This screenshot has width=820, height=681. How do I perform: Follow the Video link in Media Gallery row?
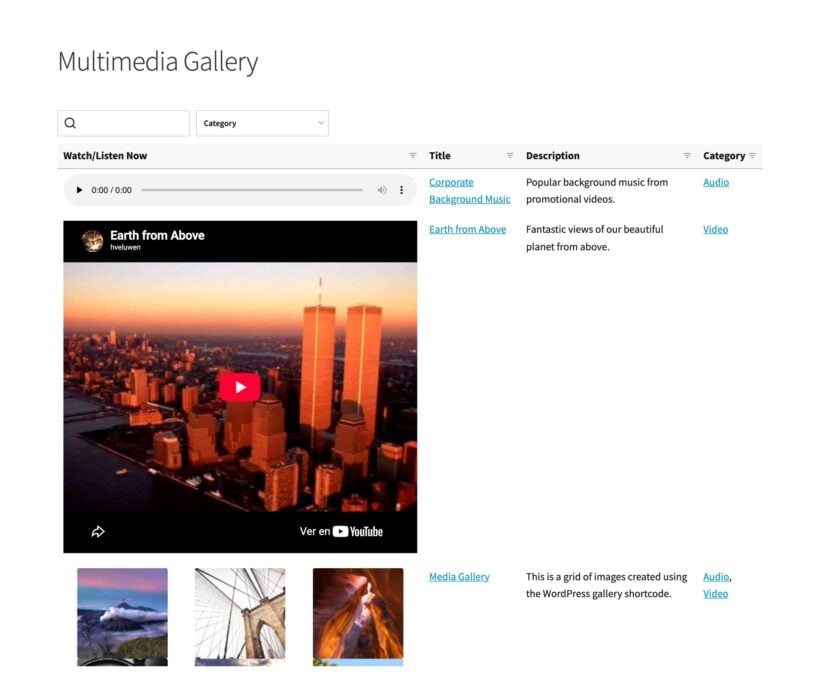click(715, 594)
